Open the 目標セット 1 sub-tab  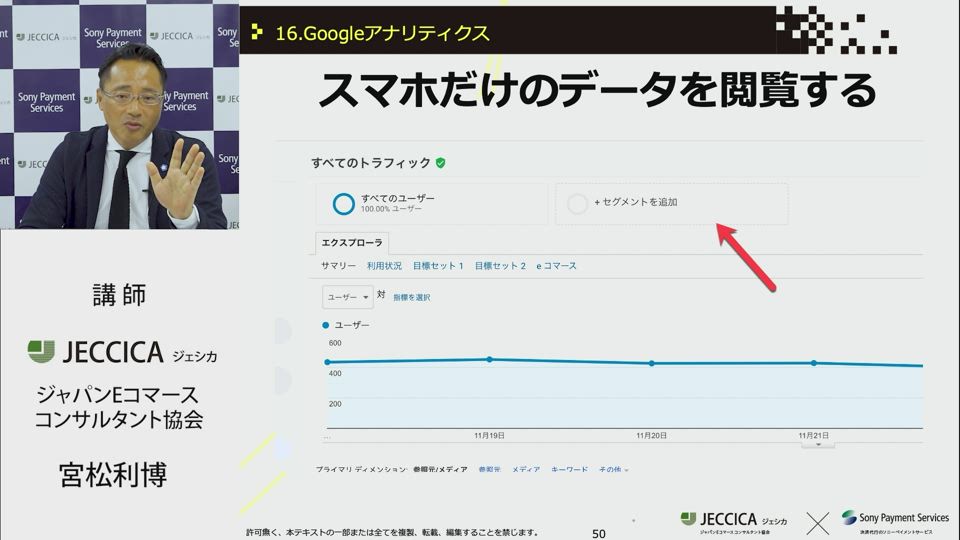(438, 266)
